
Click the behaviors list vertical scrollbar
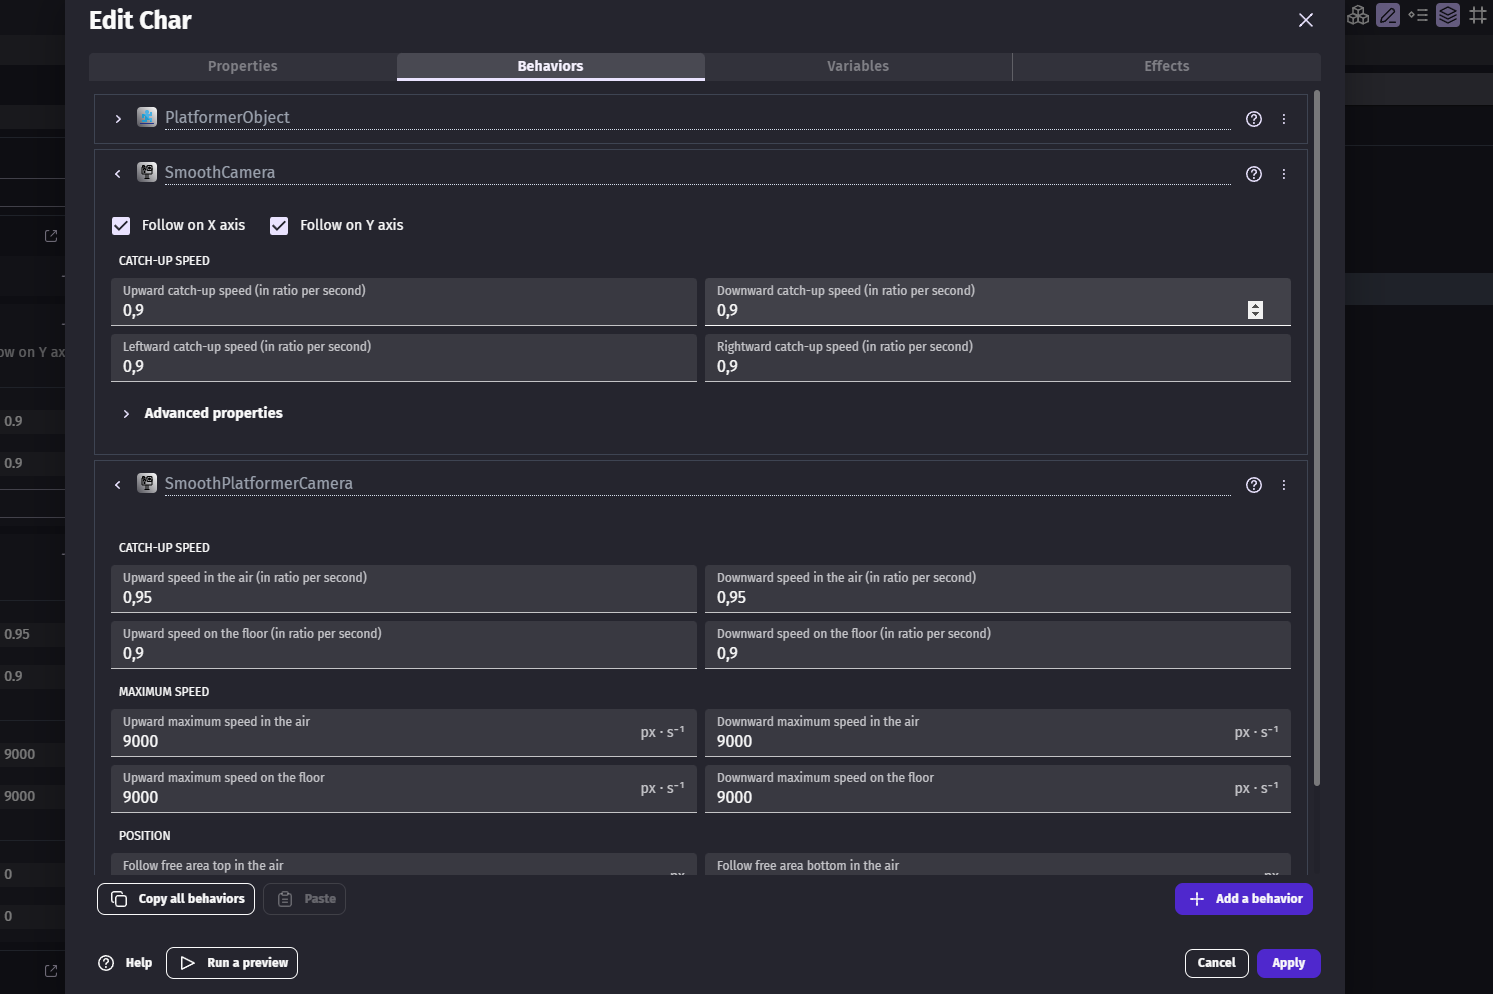tap(1317, 437)
